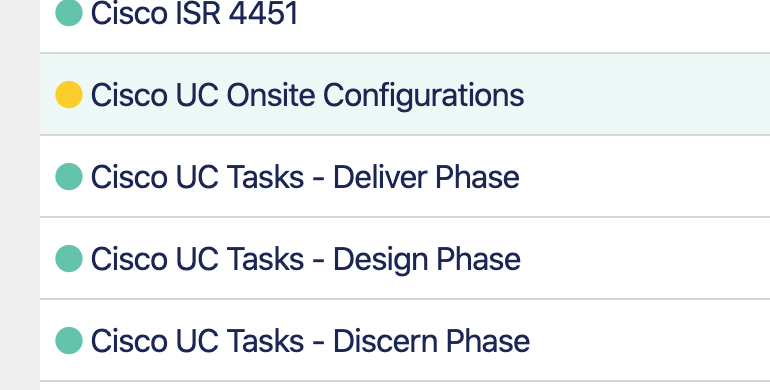Open Cisco UC Tasks - Deliver Phase
The height and width of the screenshot is (390, 770).
click(305, 177)
